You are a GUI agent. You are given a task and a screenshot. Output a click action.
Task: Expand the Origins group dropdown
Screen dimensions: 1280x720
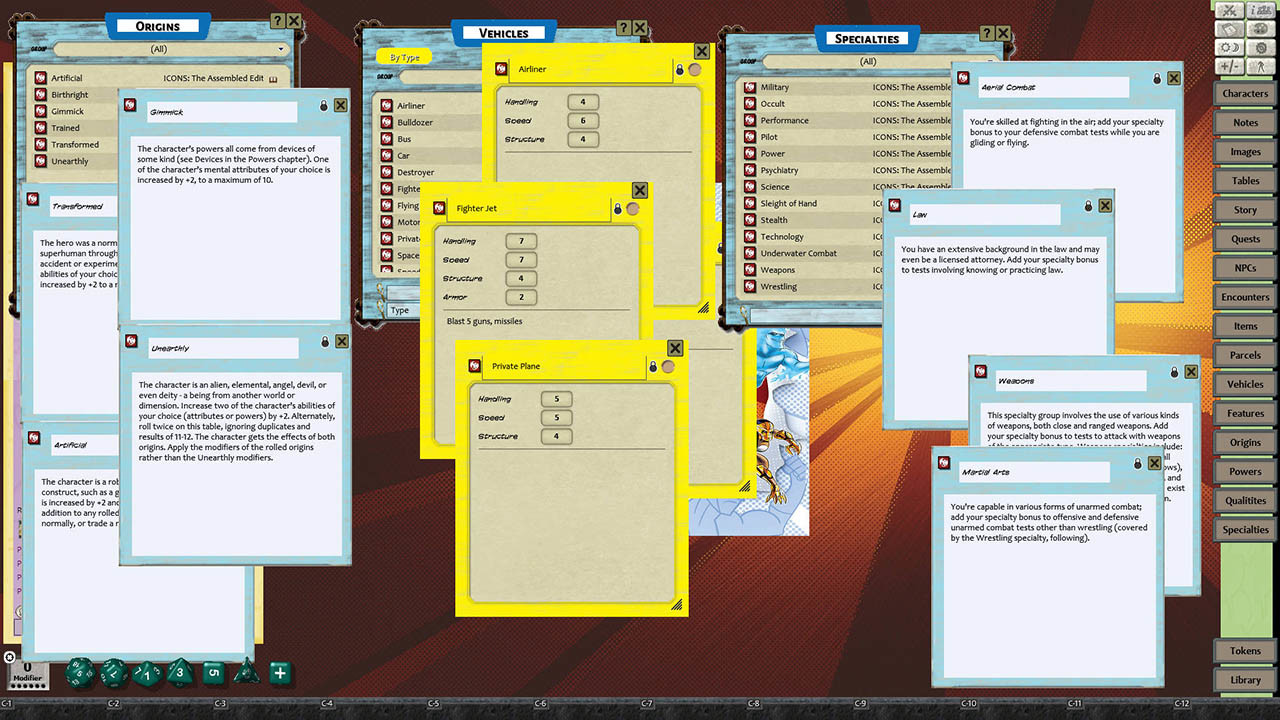point(170,49)
